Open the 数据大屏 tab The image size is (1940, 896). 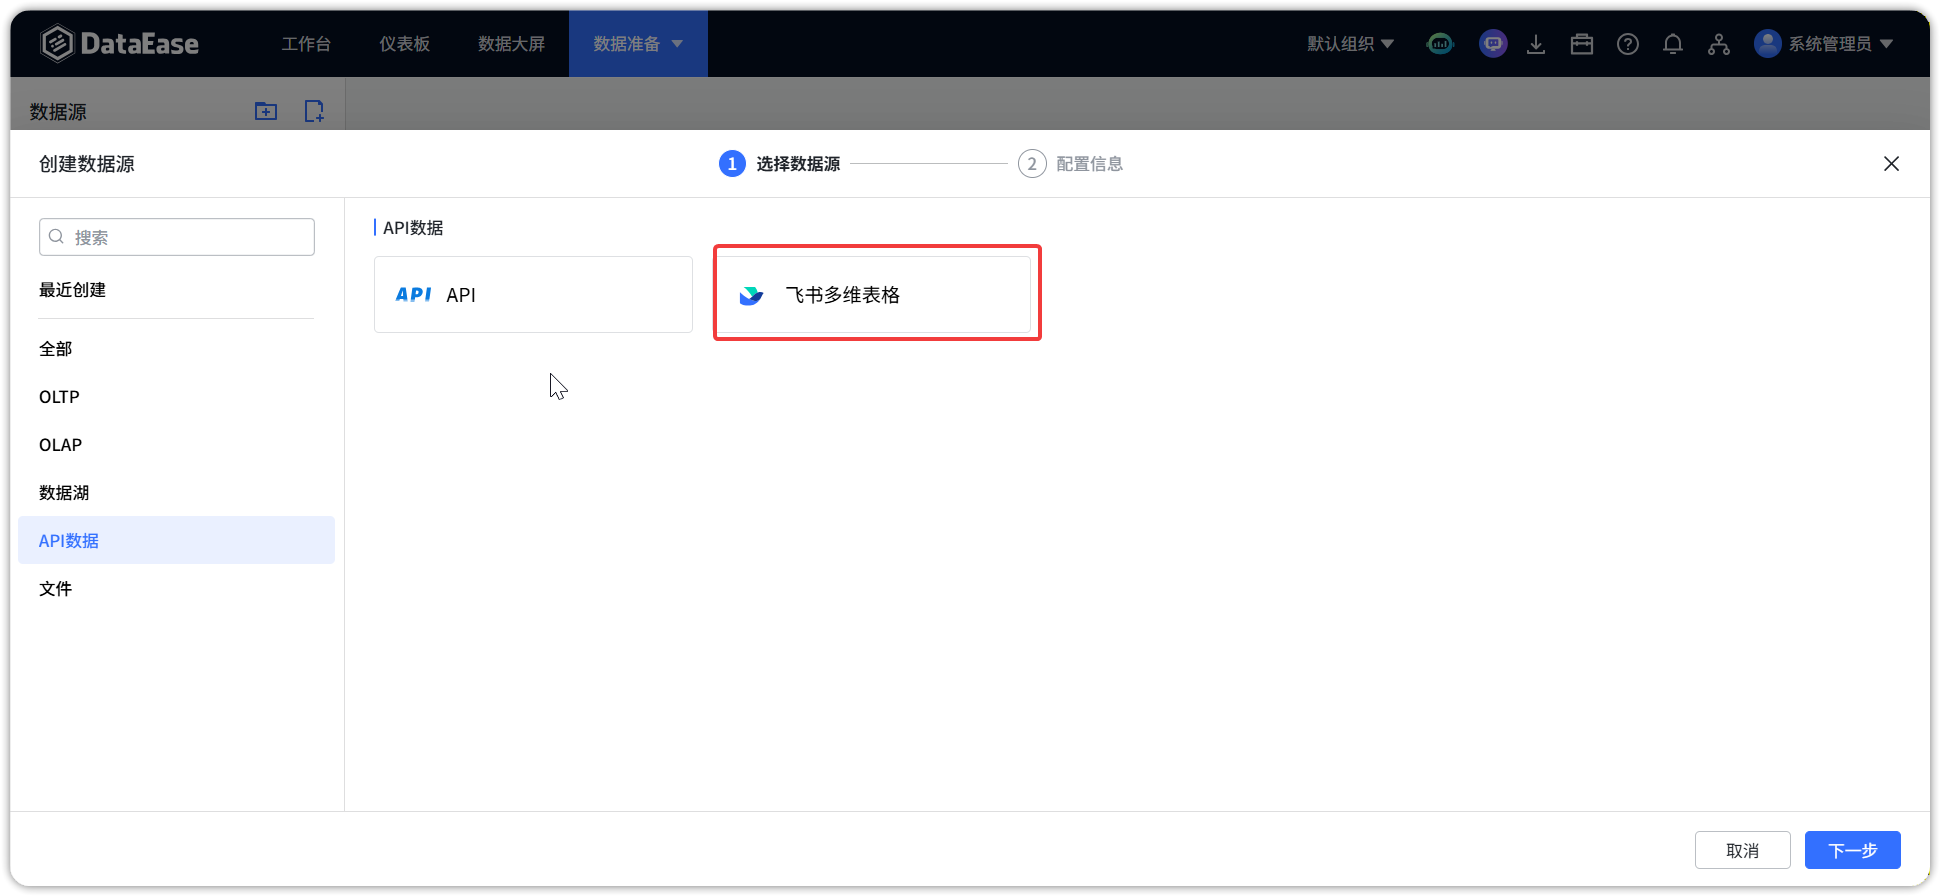(511, 44)
